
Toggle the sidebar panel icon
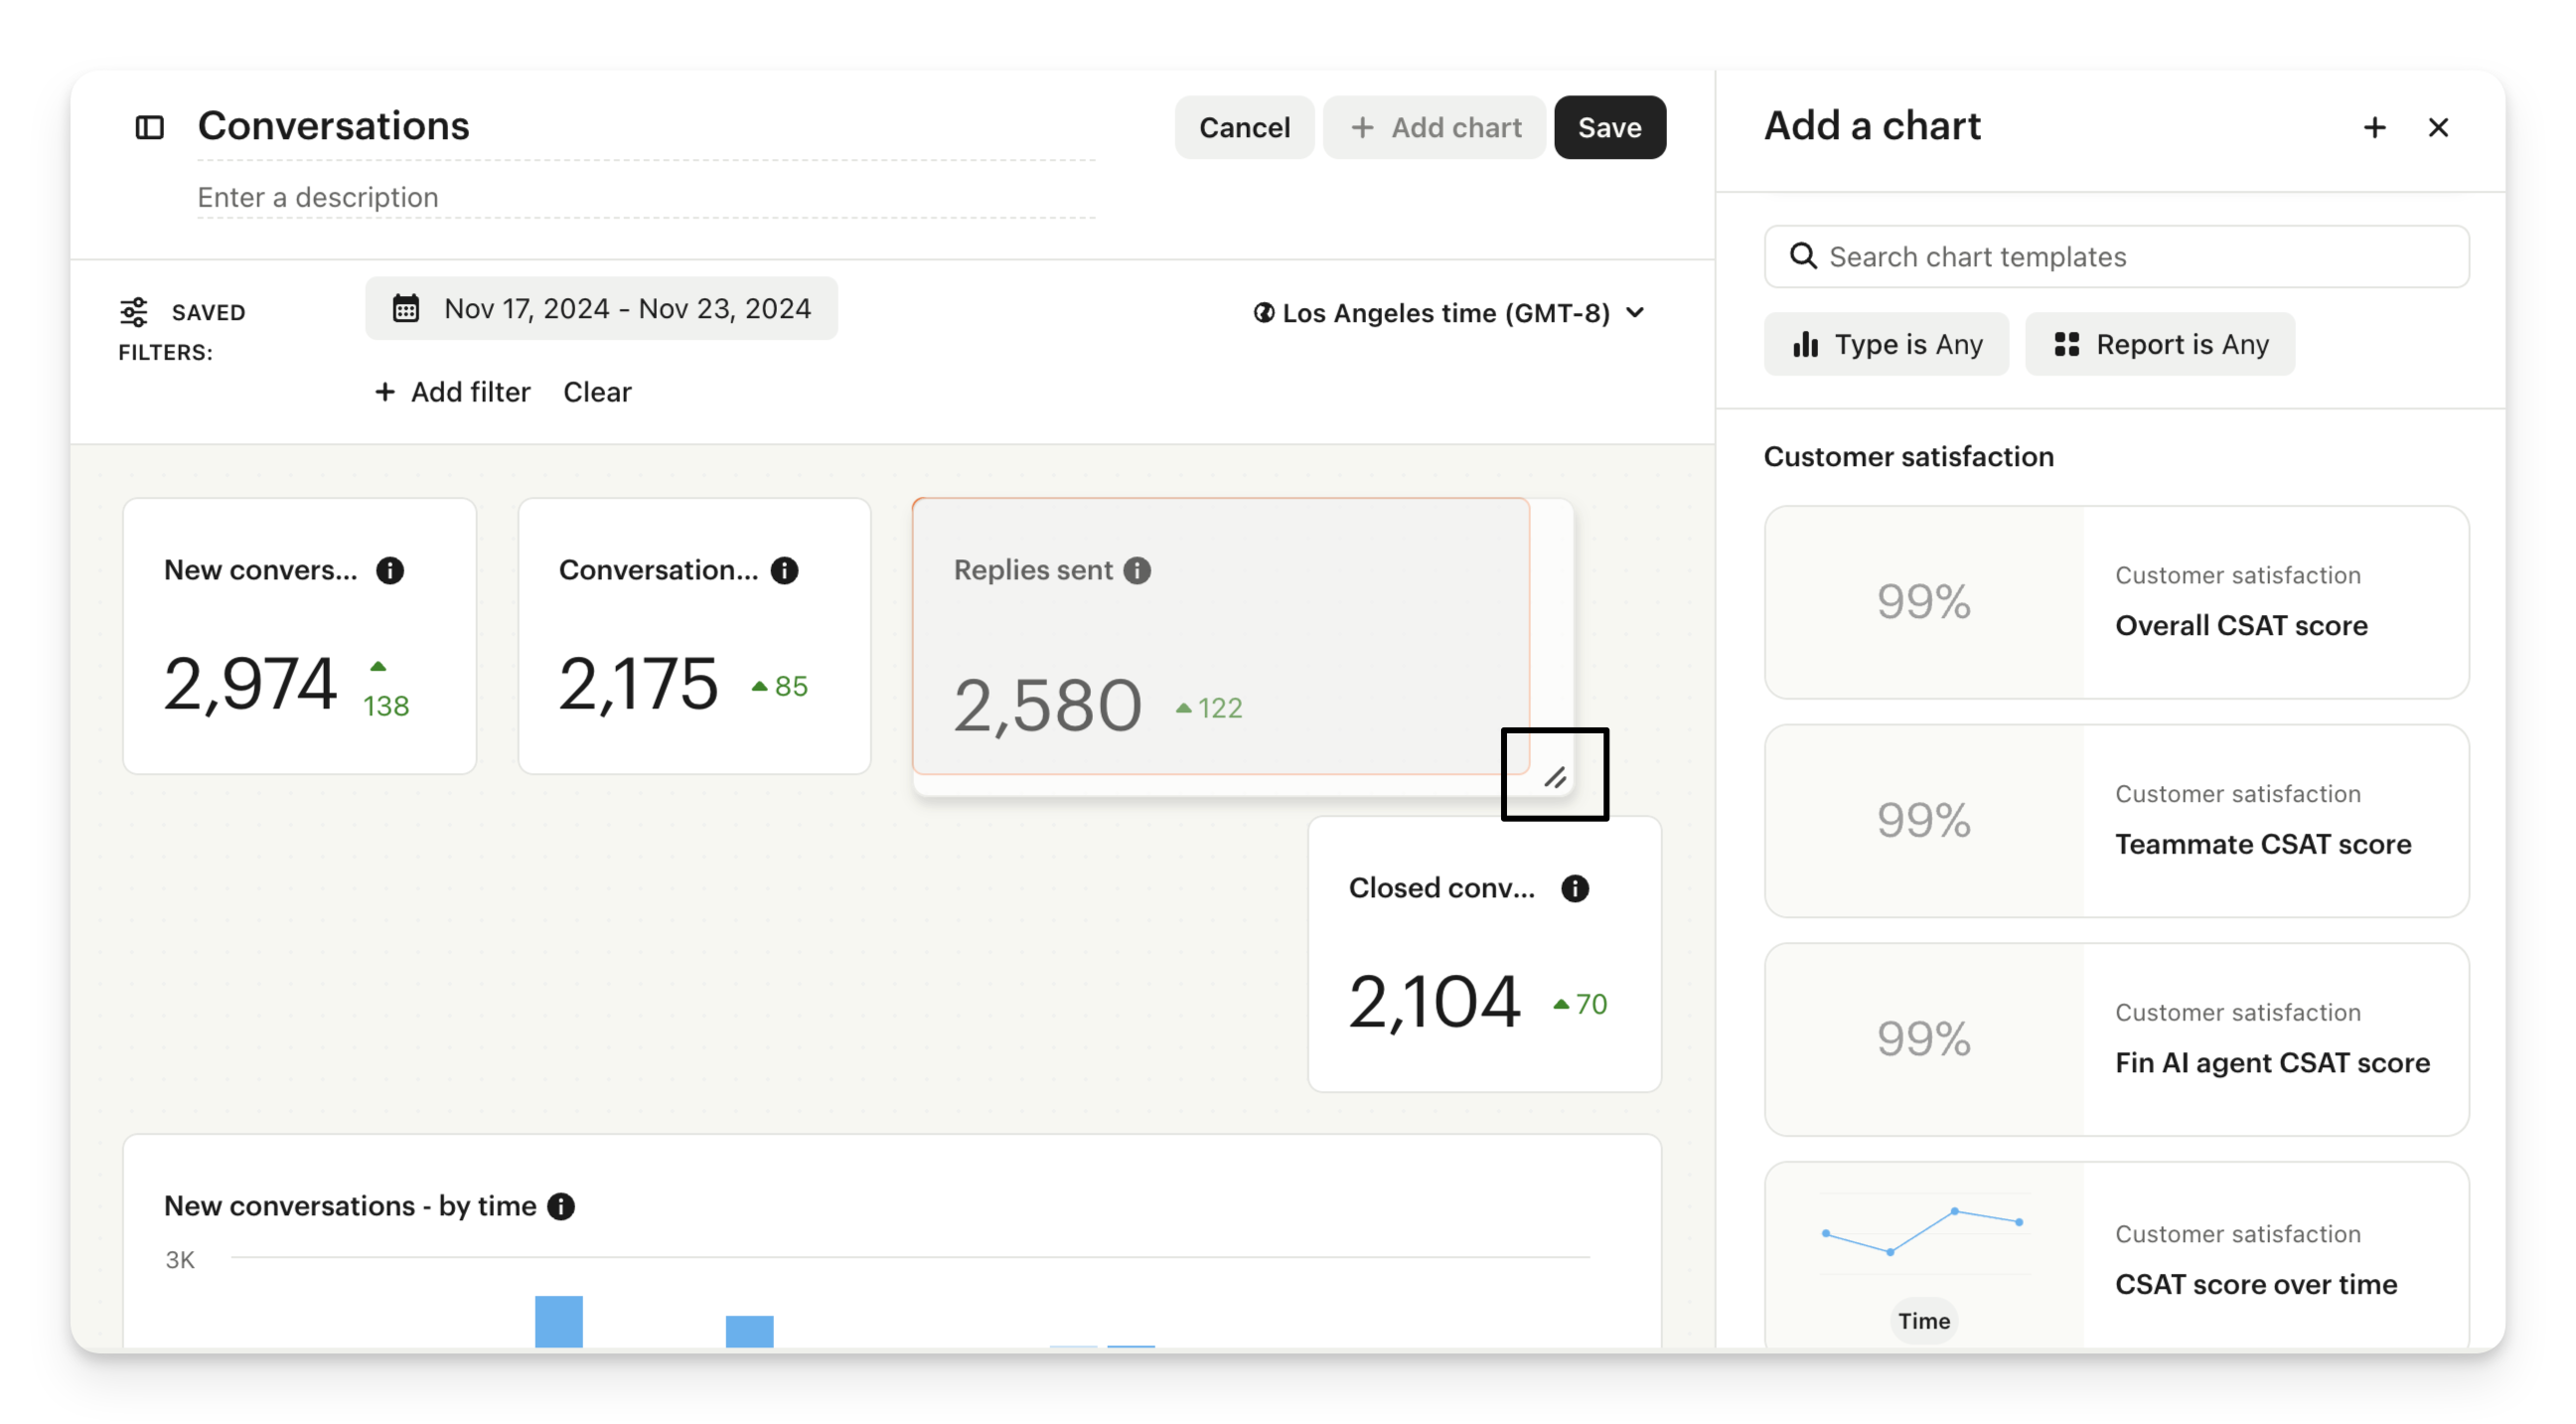149,127
